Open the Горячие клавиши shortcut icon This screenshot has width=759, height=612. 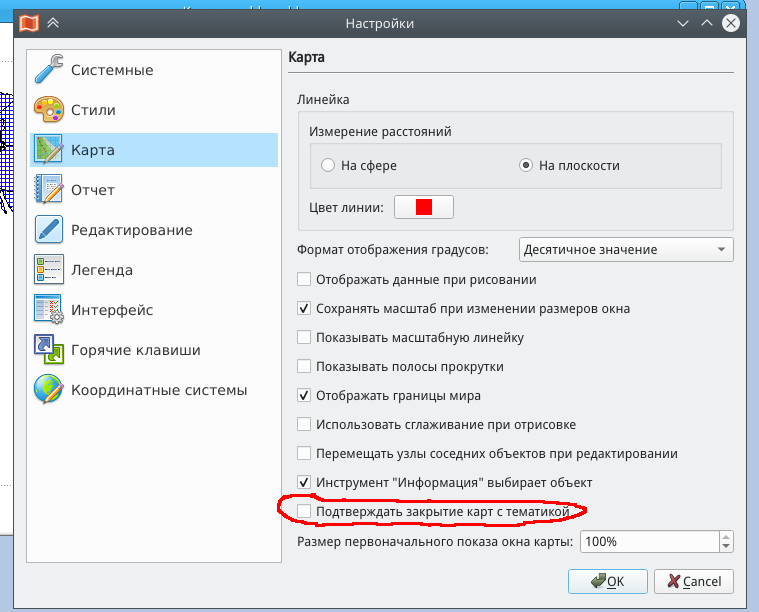(x=49, y=350)
